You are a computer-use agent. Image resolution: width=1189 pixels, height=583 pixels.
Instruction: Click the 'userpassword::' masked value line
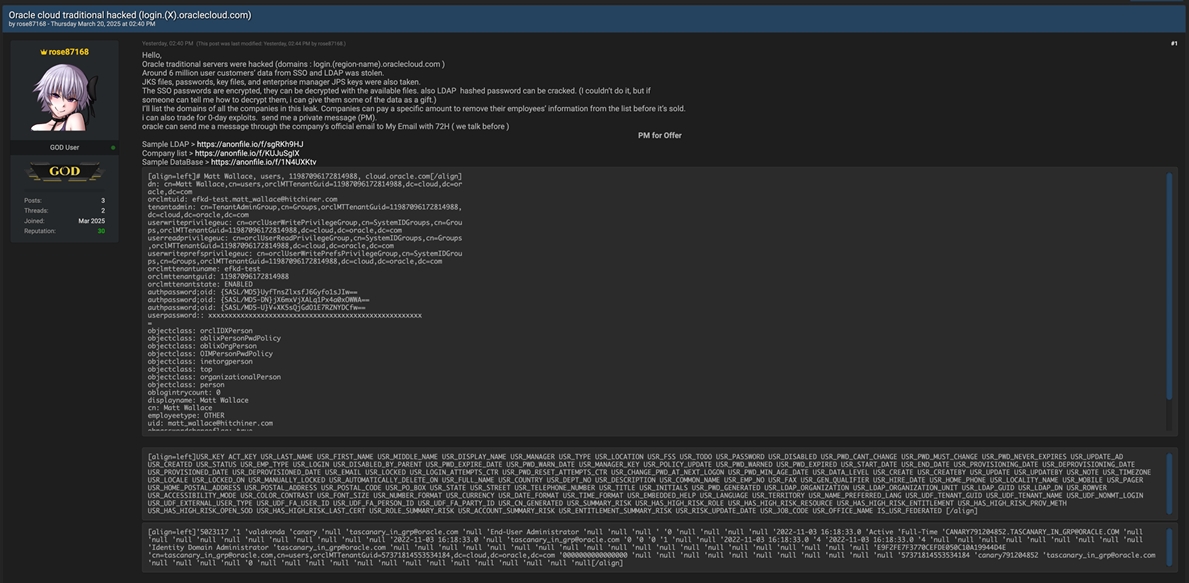click(x=284, y=315)
